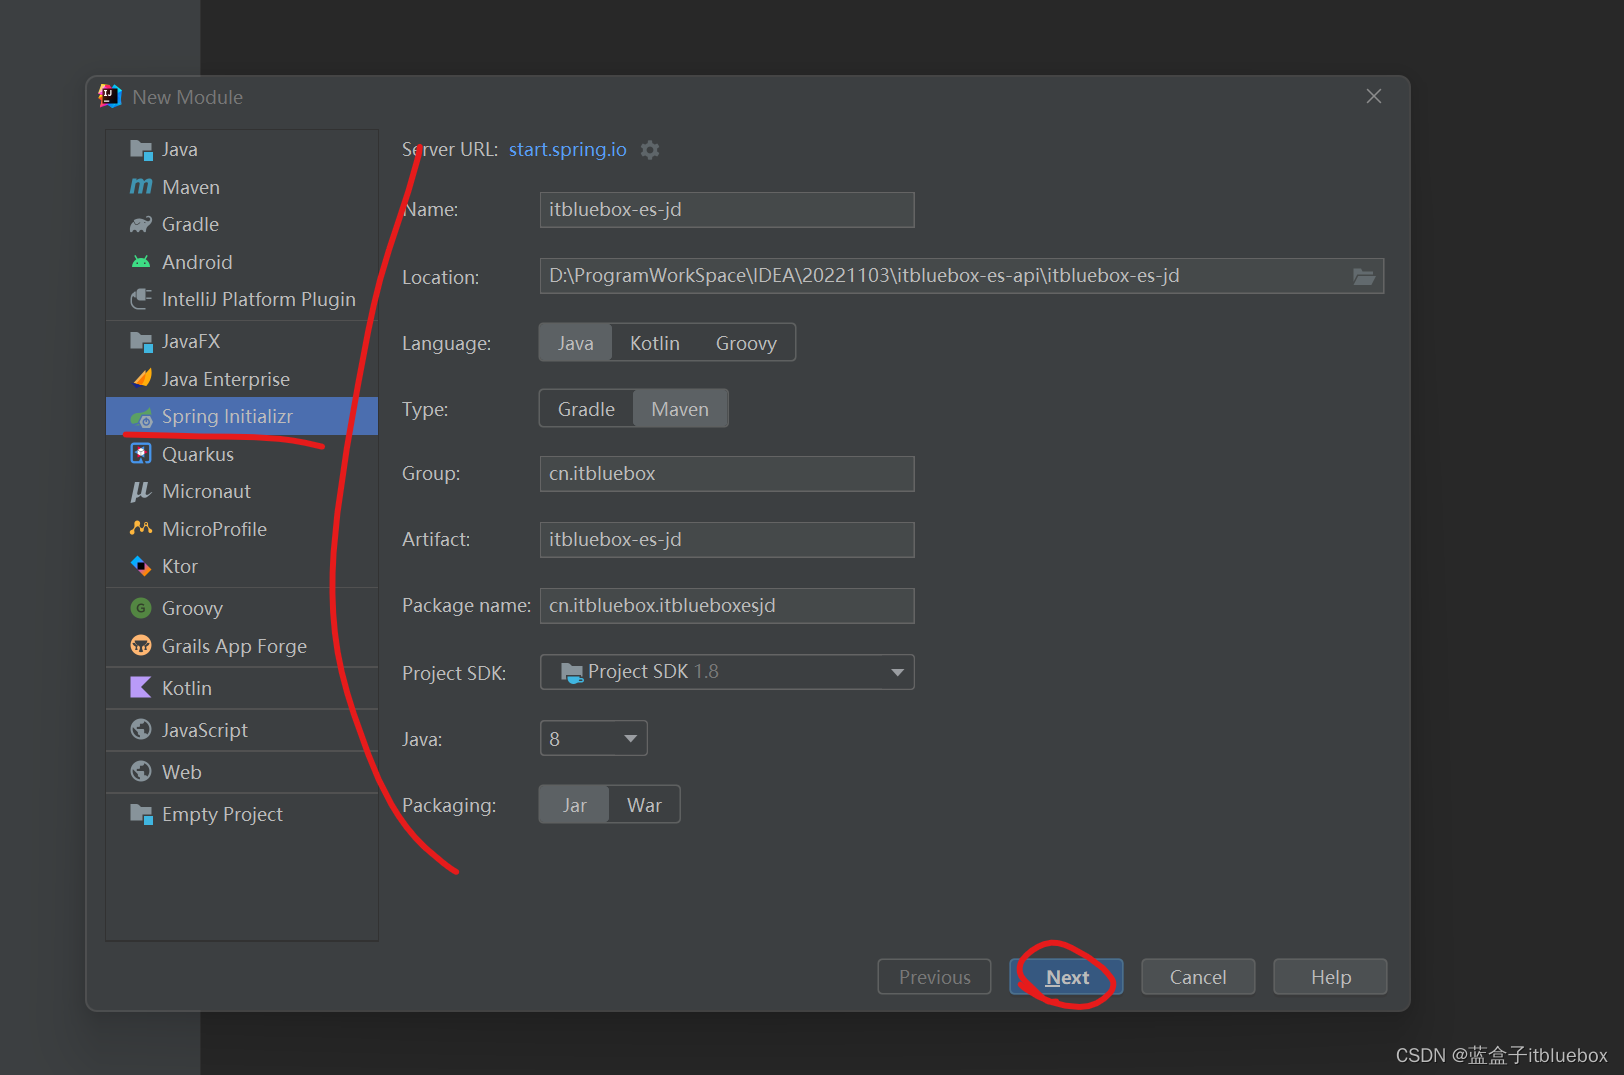Browse for location with folder icon
The image size is (1624, 1075).
pos(1364,277)
